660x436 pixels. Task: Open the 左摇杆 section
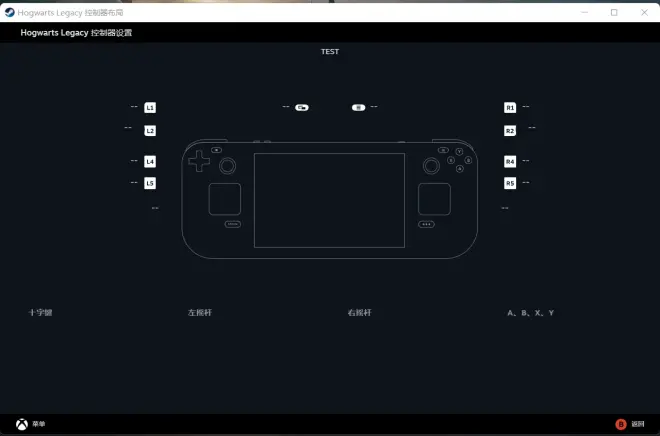[200, 313]
